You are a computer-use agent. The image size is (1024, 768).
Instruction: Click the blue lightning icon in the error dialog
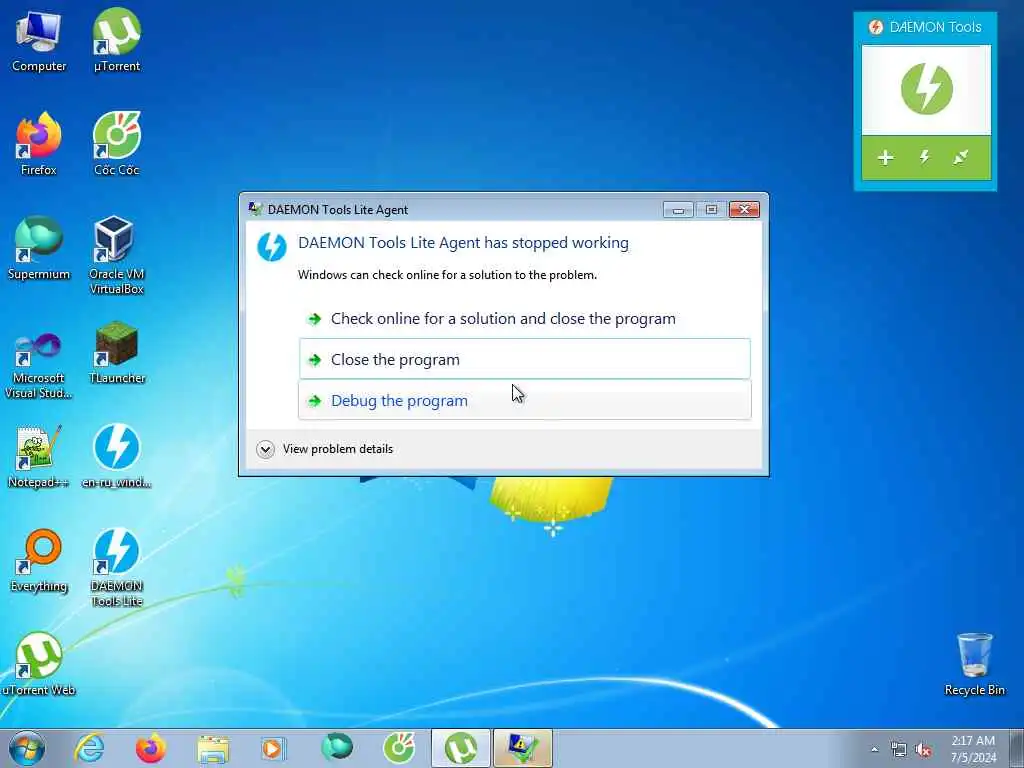(272, 247)
